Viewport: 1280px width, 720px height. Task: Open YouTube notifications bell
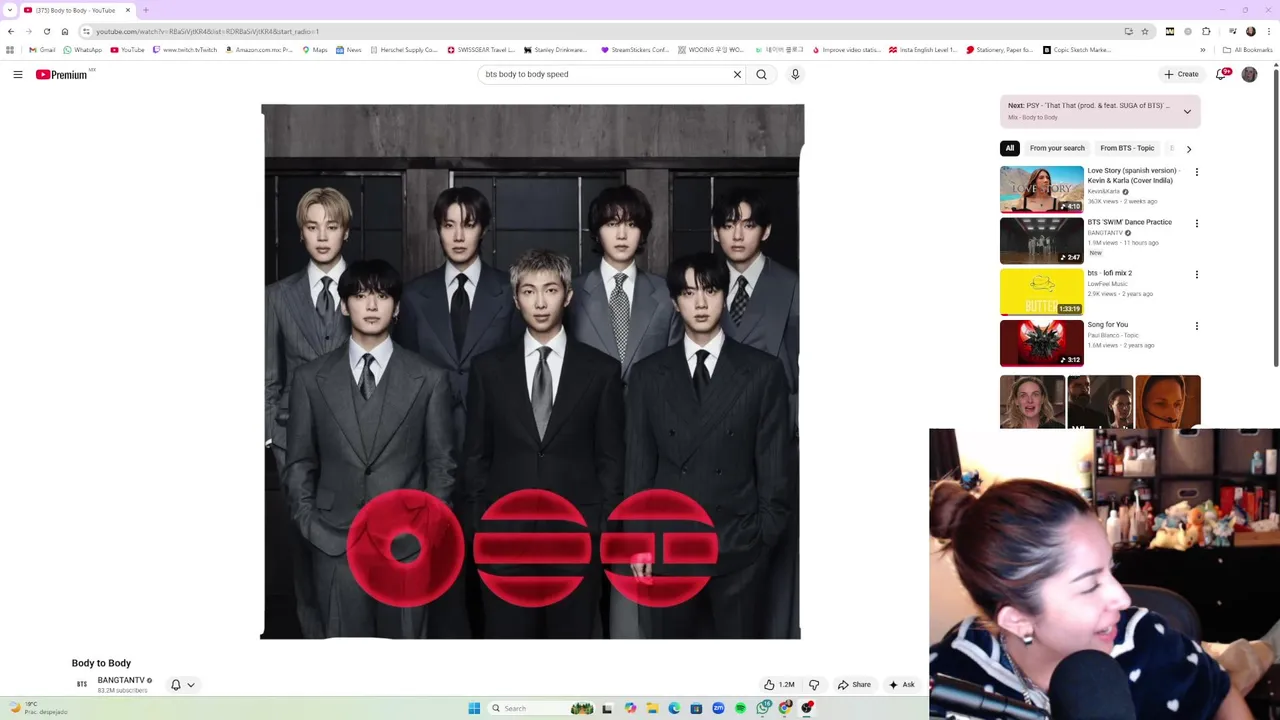1222,74
